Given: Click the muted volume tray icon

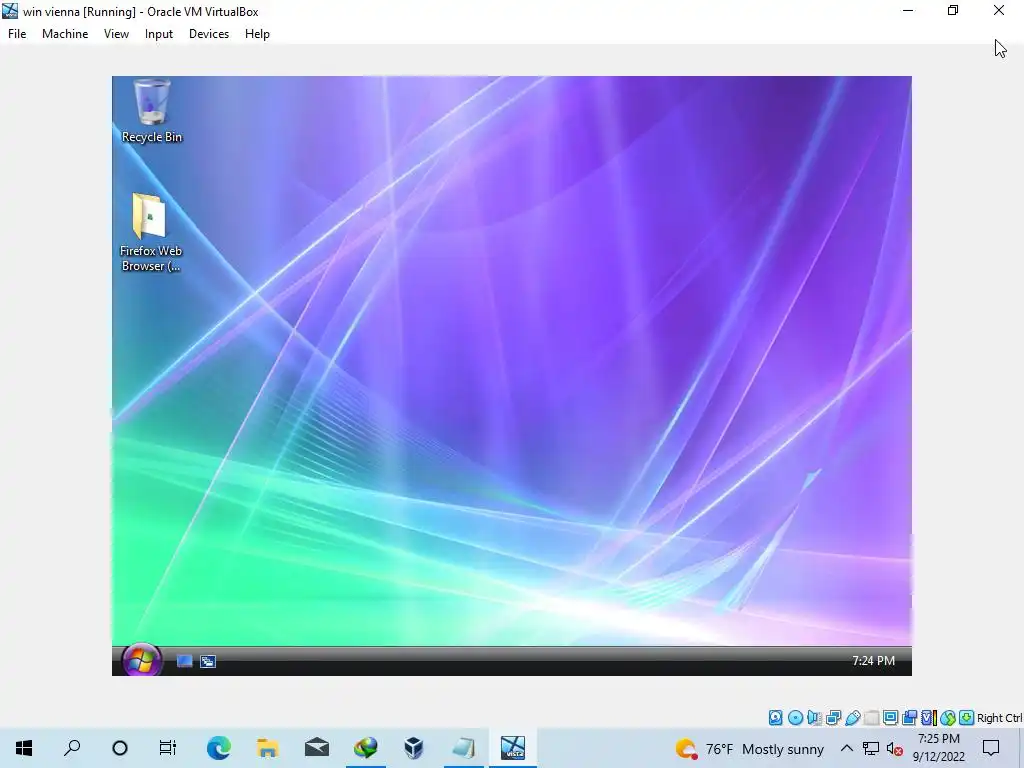Looking at the screenshot, I should point(895,748).
